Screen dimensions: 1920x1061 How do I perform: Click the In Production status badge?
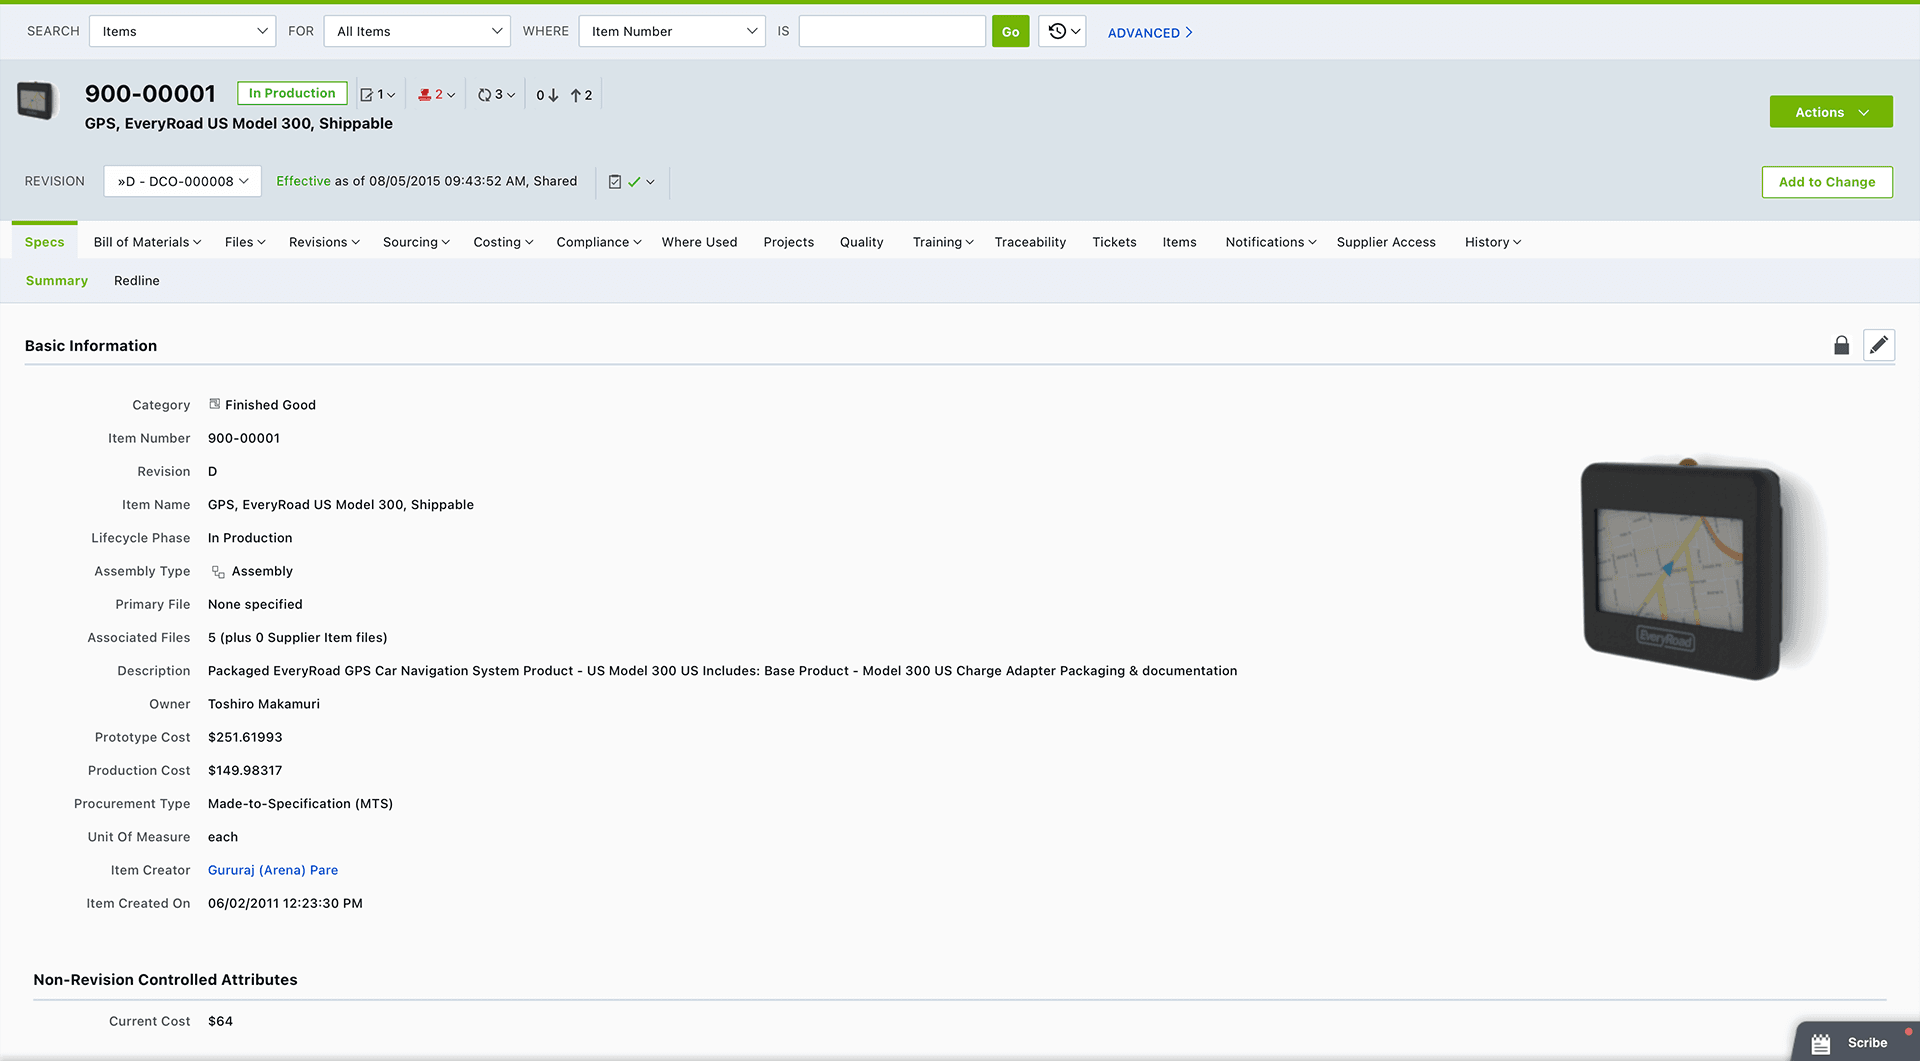[x=292, y=93]
